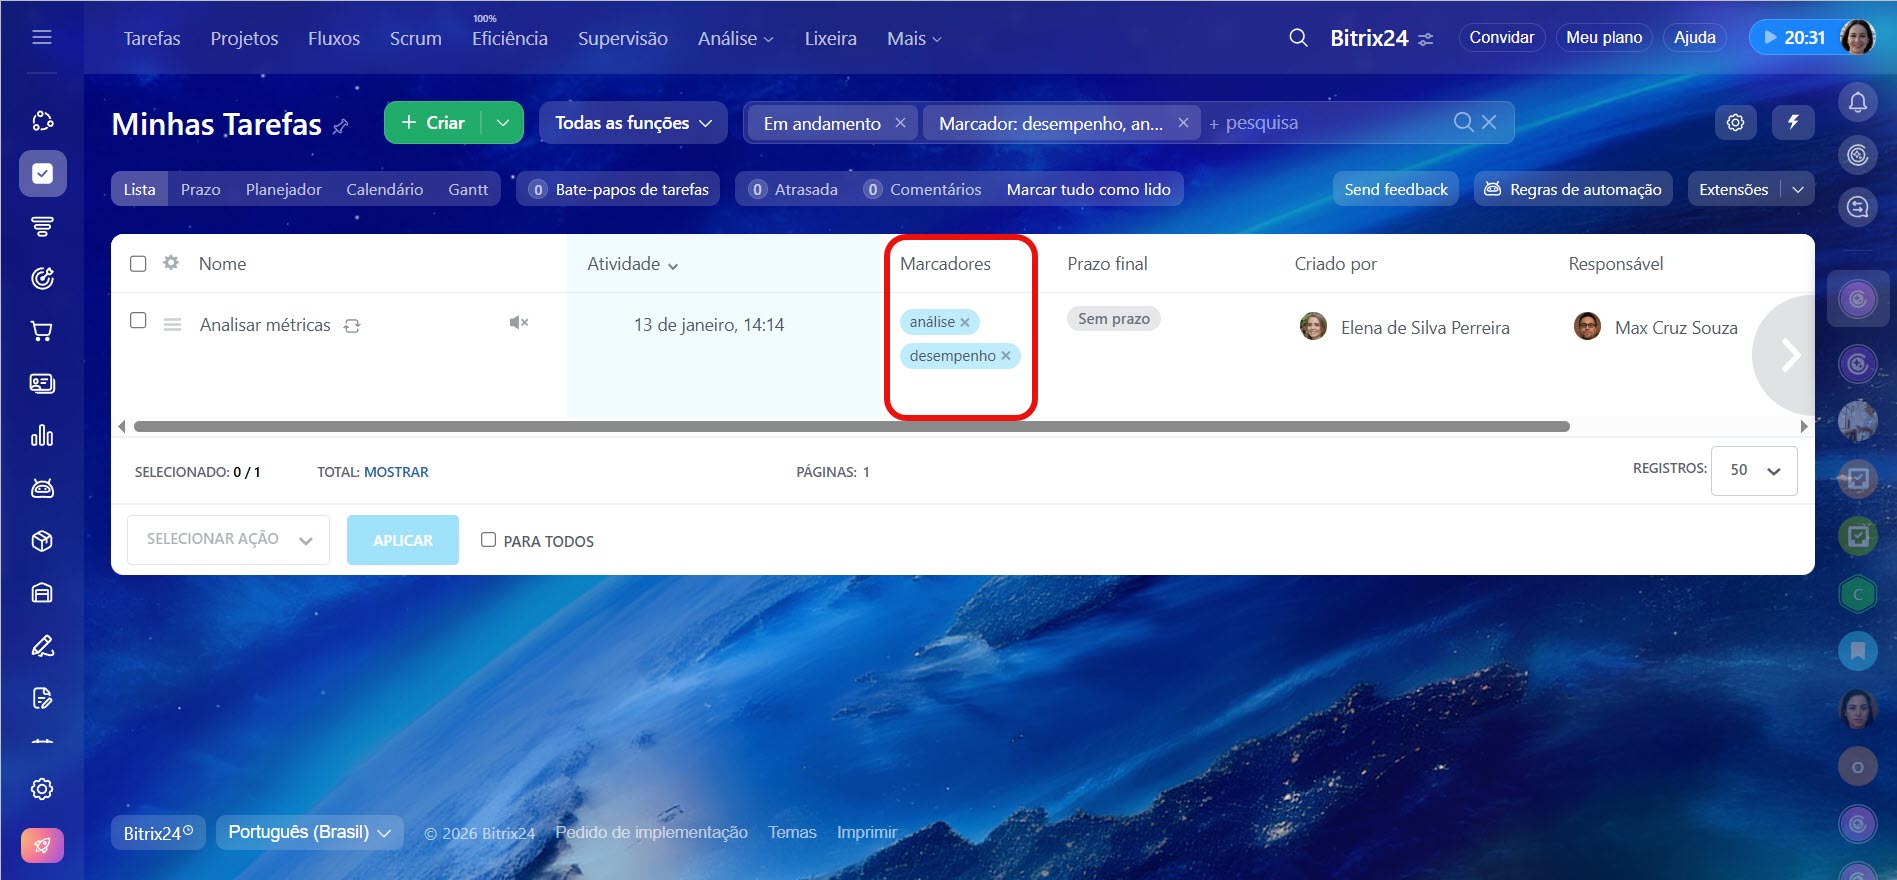Open the Projetos menu item
Viewport: 1897px width, 880px height.
(244, 38)
